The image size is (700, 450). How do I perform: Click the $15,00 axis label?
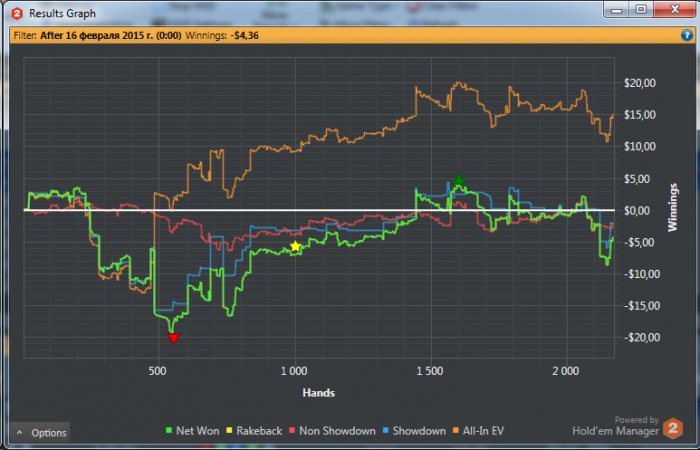(640, 115)
